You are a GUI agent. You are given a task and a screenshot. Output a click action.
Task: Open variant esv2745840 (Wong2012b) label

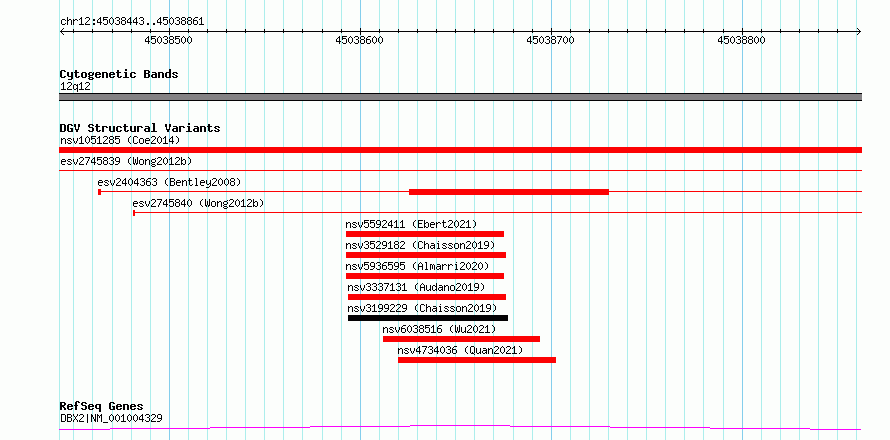(x=198, y=203)
